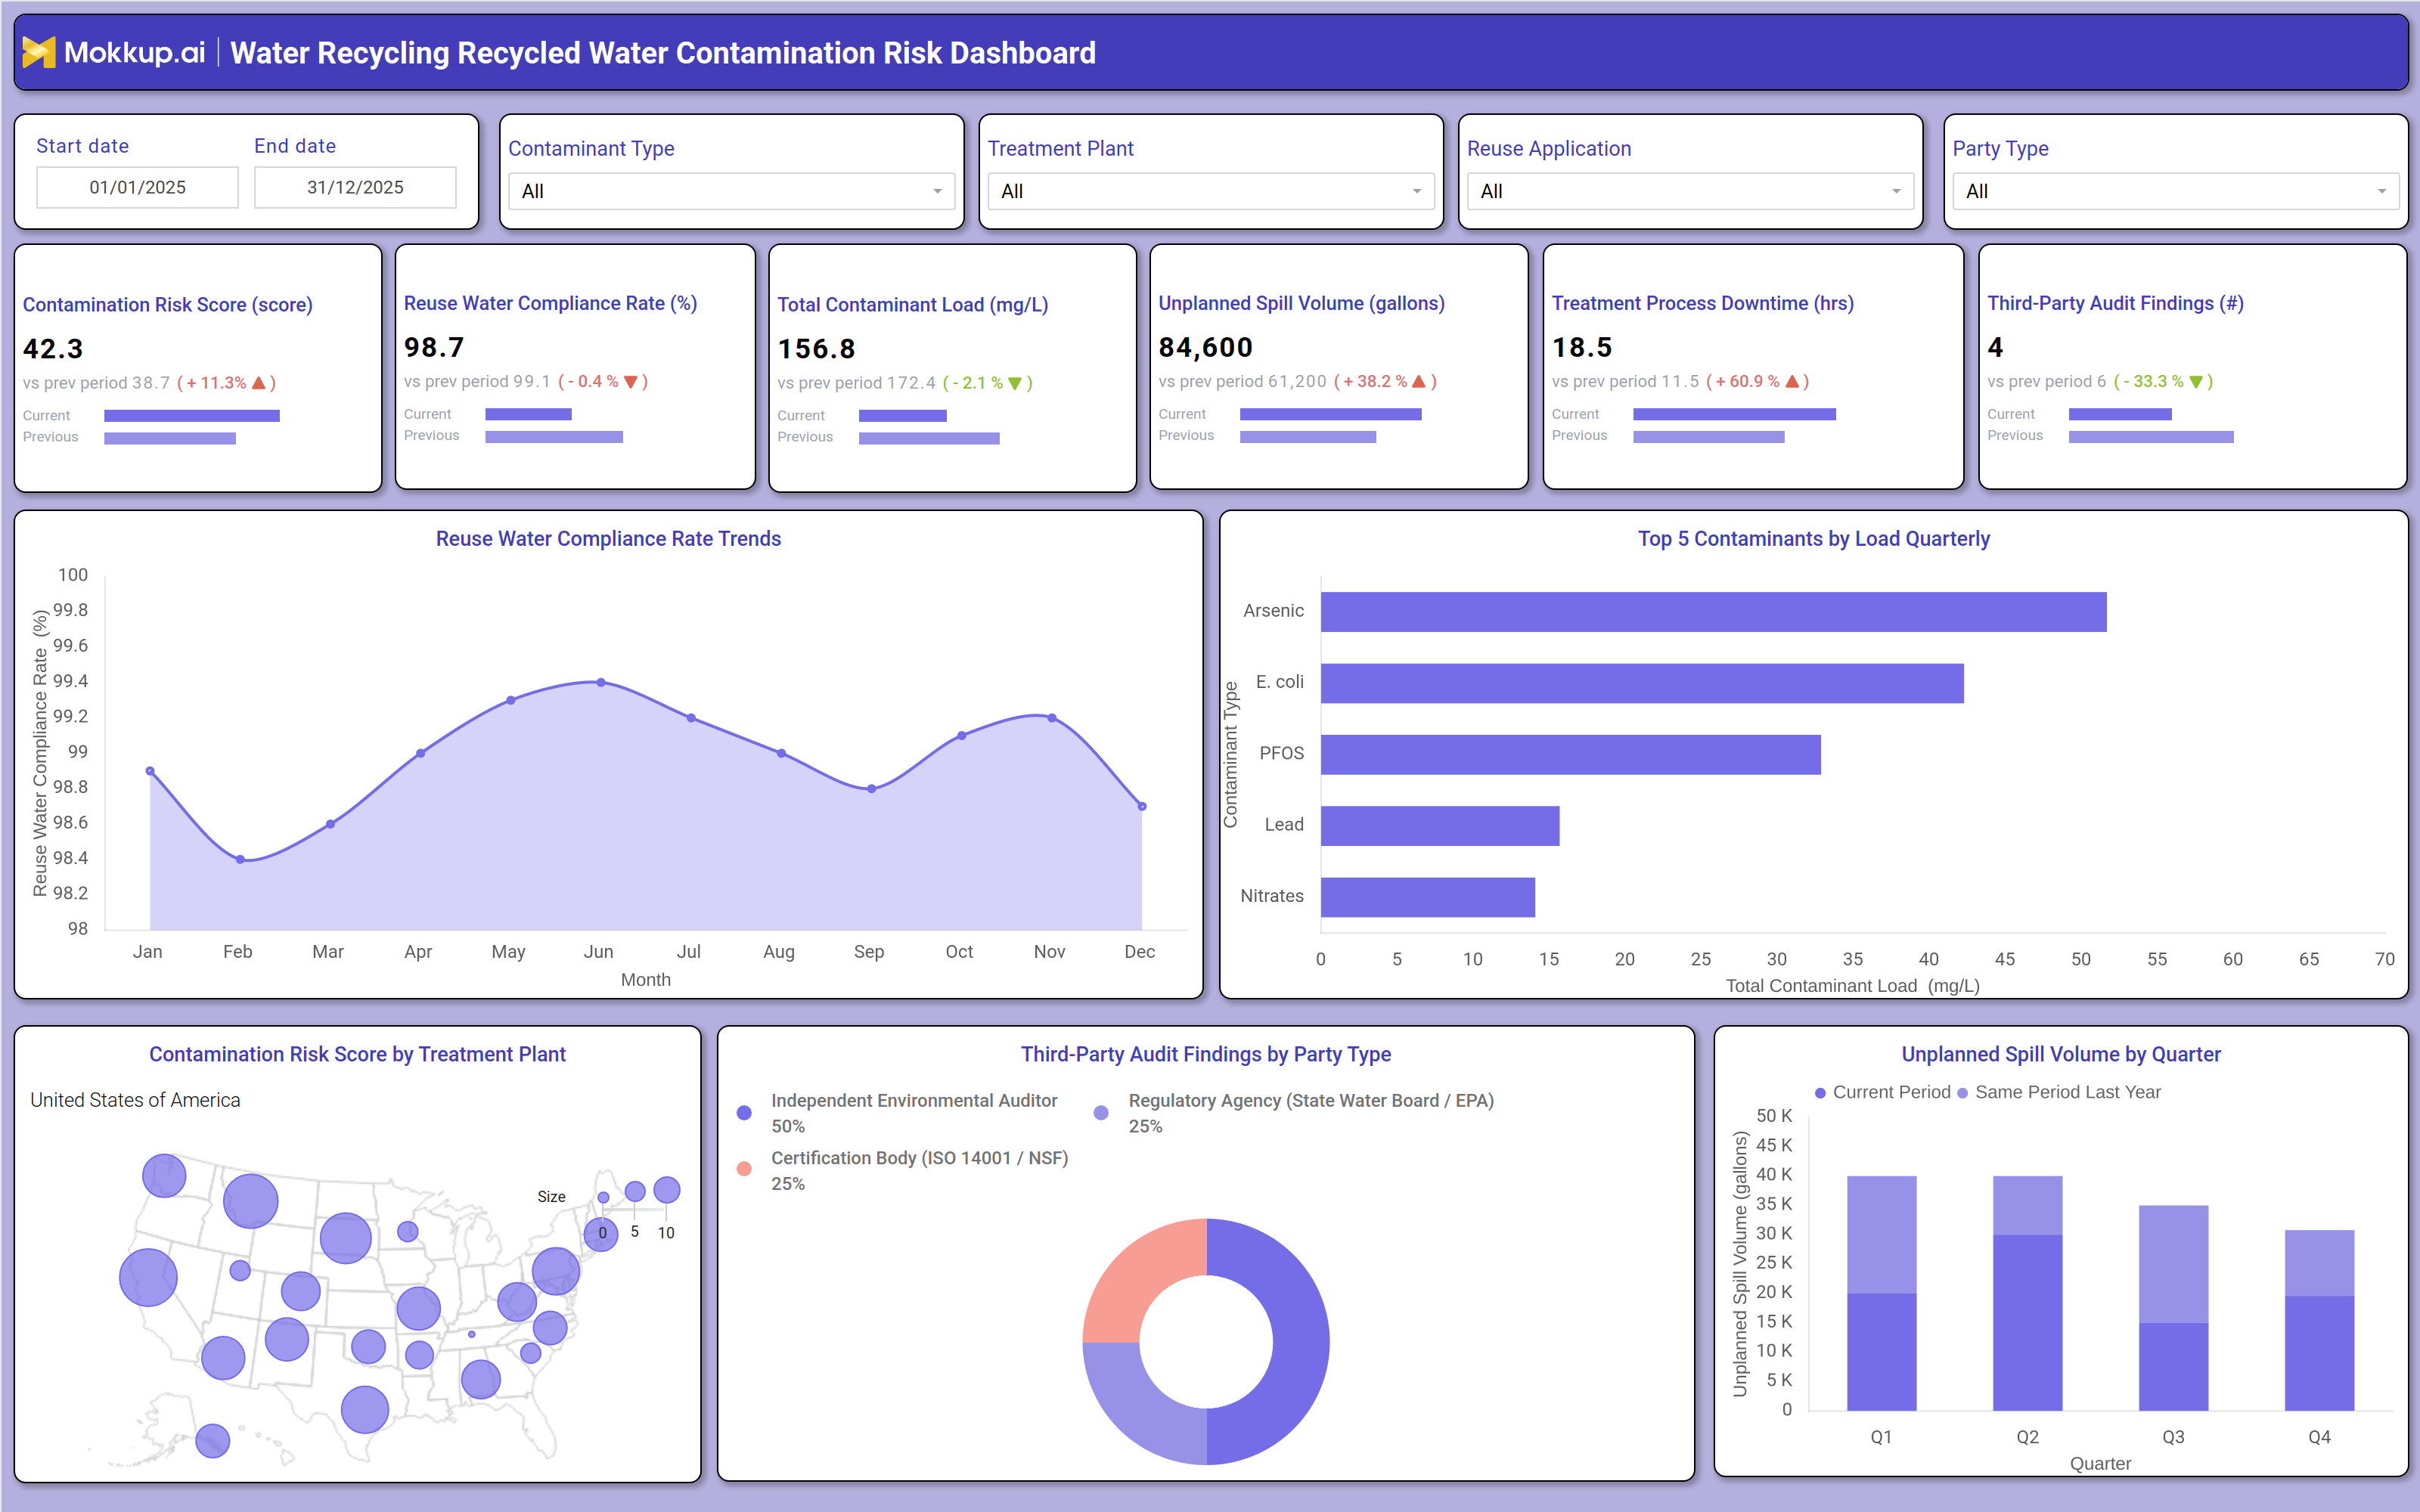Screen dimensions: 2420x1512
Task: Click the Unplanned Spill Volume (gallons) title
Action: (x=1301, y=303)
